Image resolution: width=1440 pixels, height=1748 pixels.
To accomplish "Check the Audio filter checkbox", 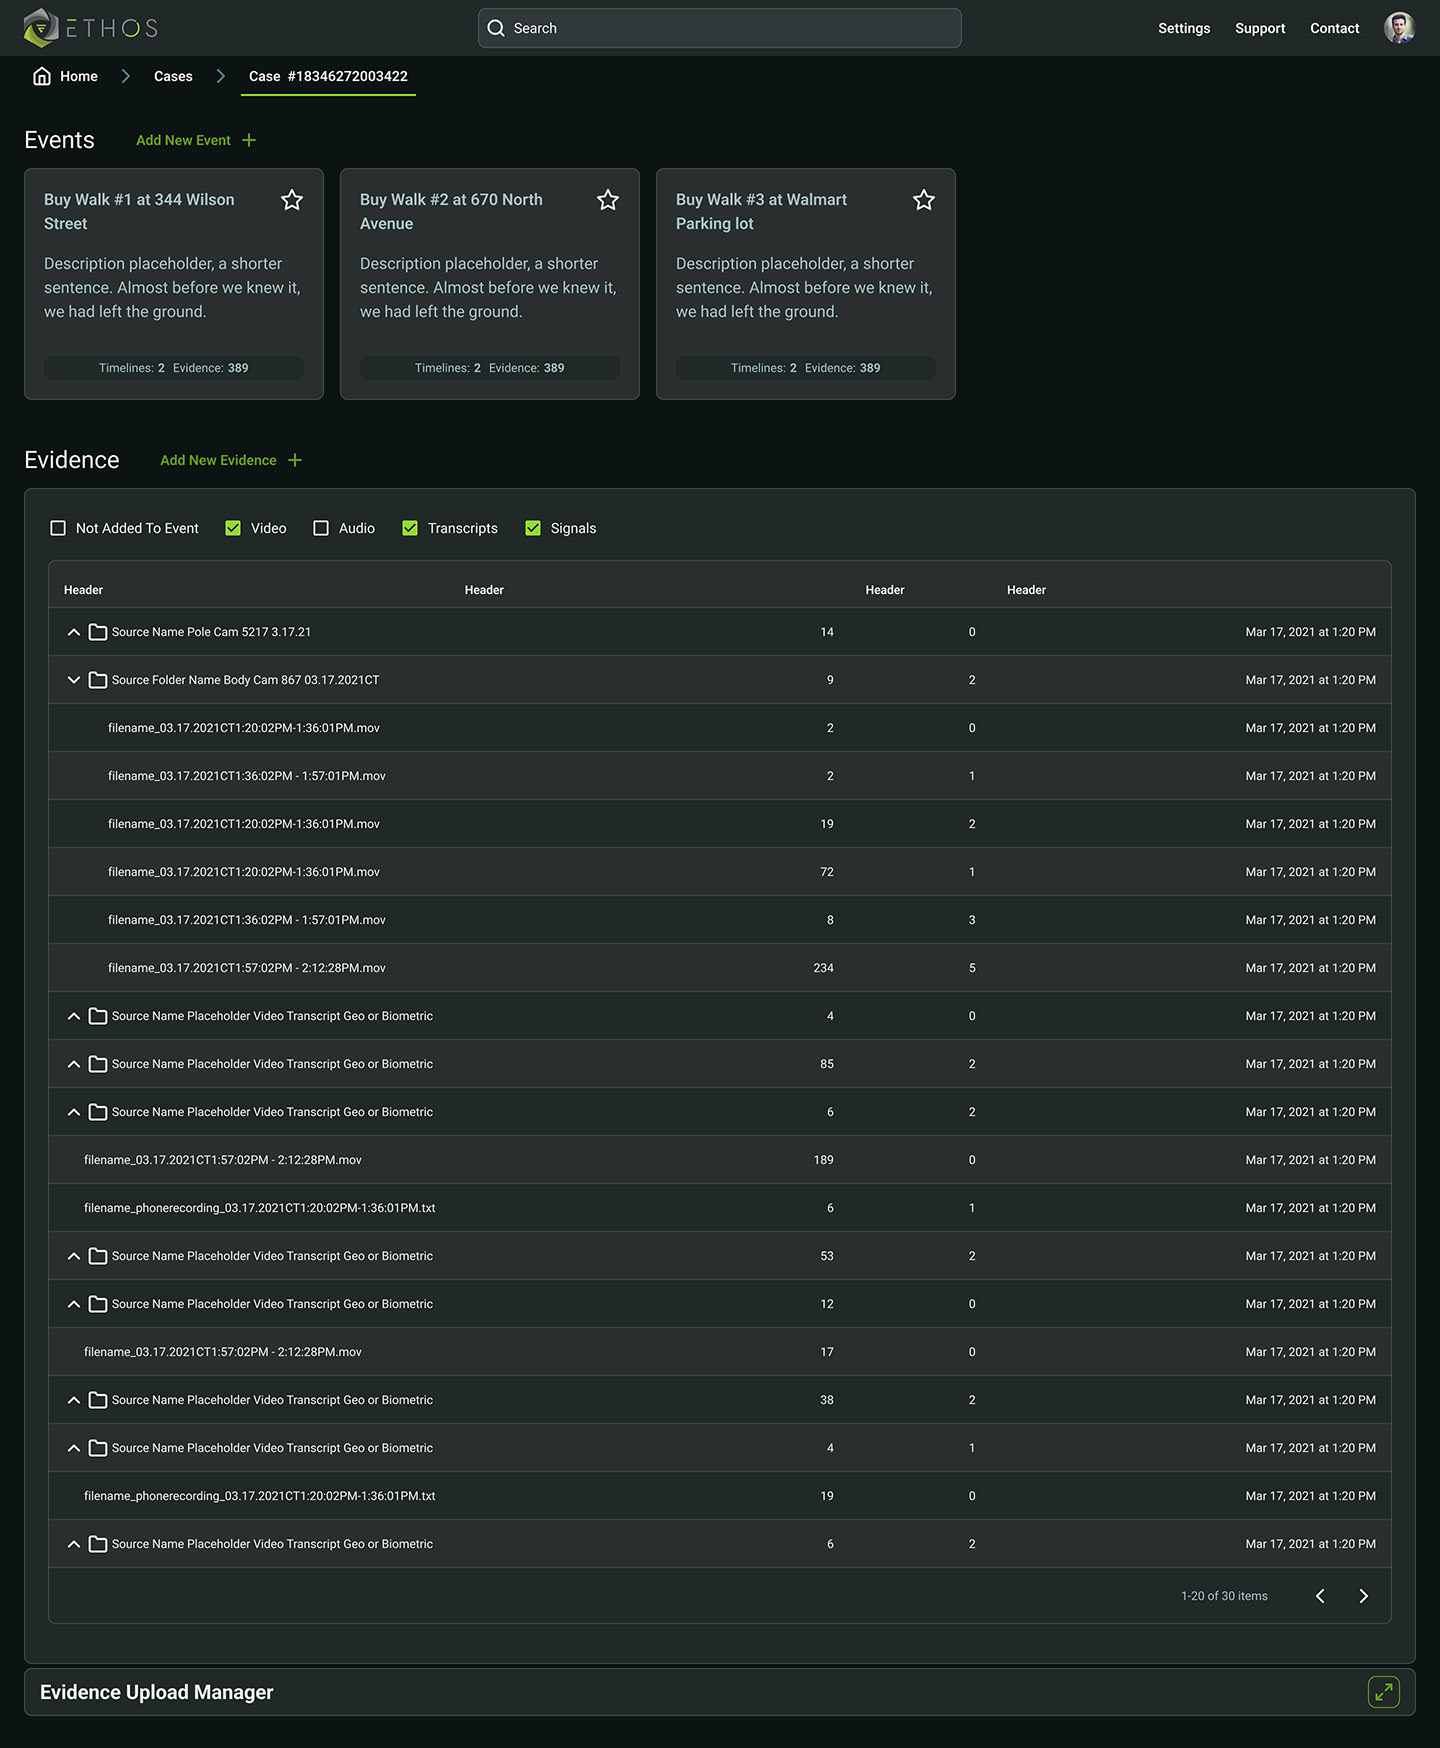I will (321, 528).
